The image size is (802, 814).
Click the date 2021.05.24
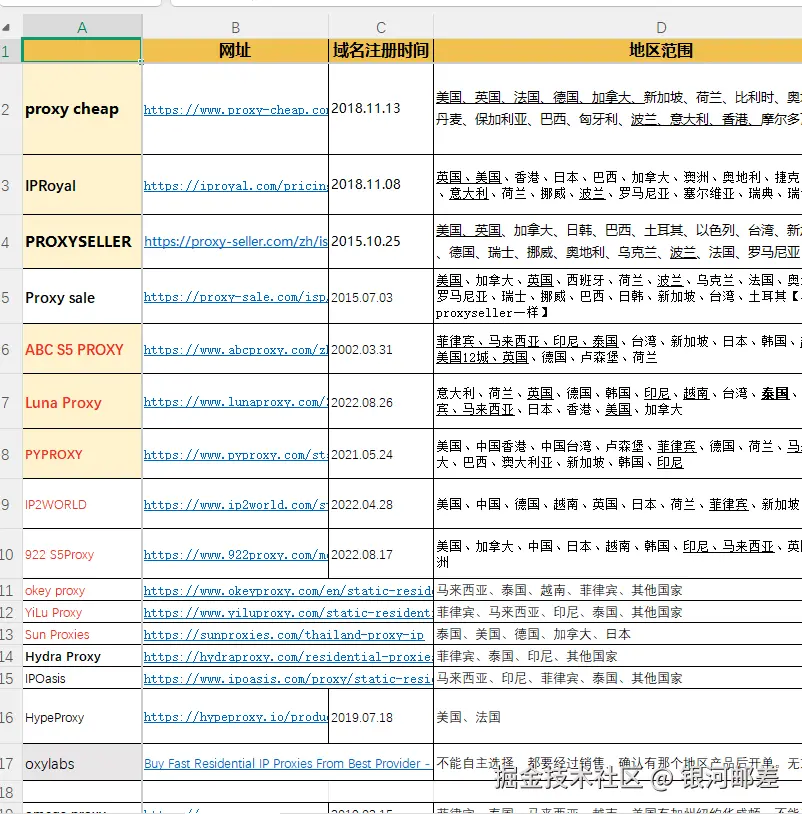[362, 454]
